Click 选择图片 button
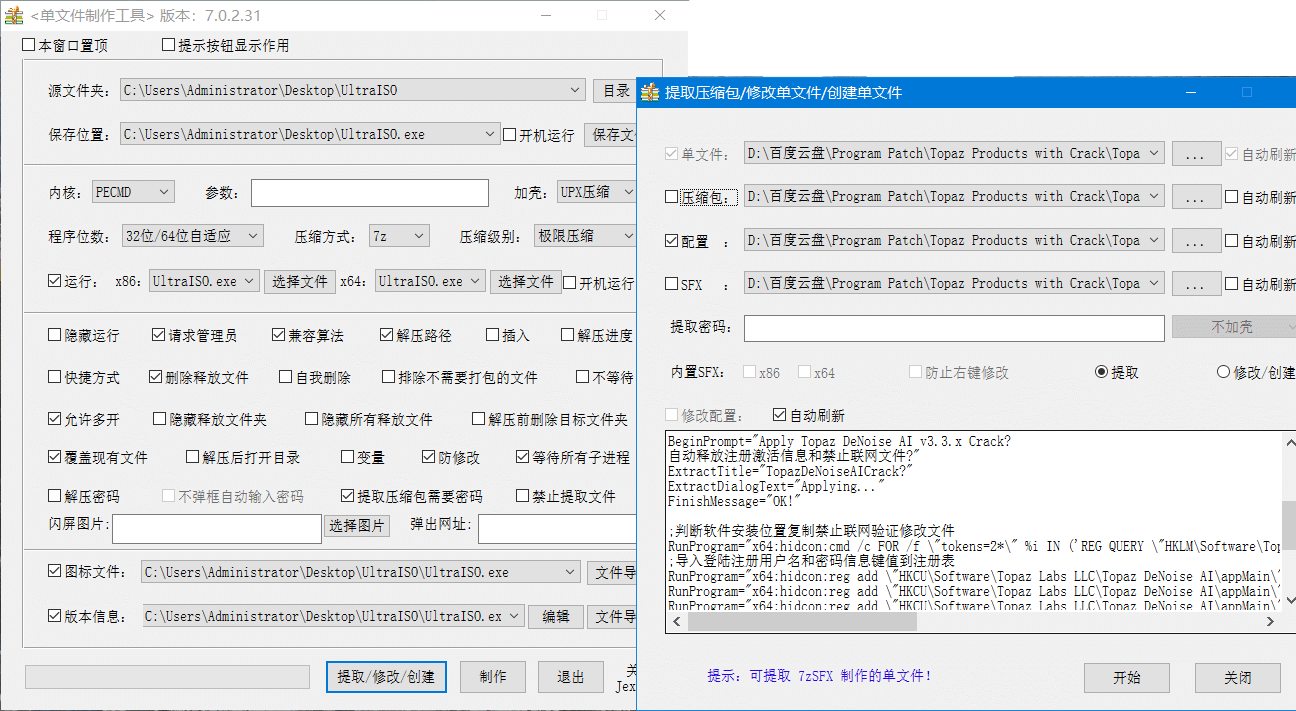1296x711 pixels. point(357,526)
